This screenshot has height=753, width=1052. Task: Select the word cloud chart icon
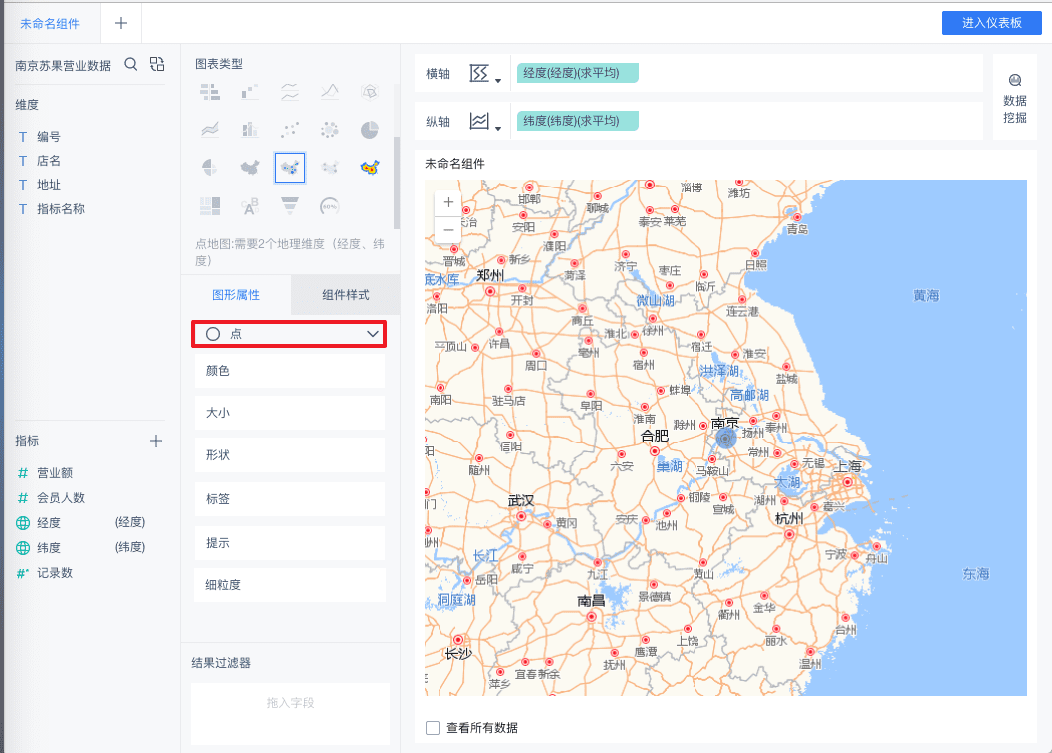[x=250, y=205]
